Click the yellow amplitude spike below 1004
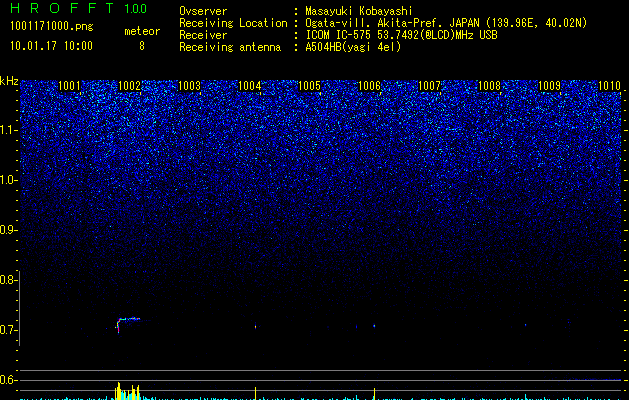The height and width of the screenshot is (400, 629). pyautogui.click(x=256, y=393)
